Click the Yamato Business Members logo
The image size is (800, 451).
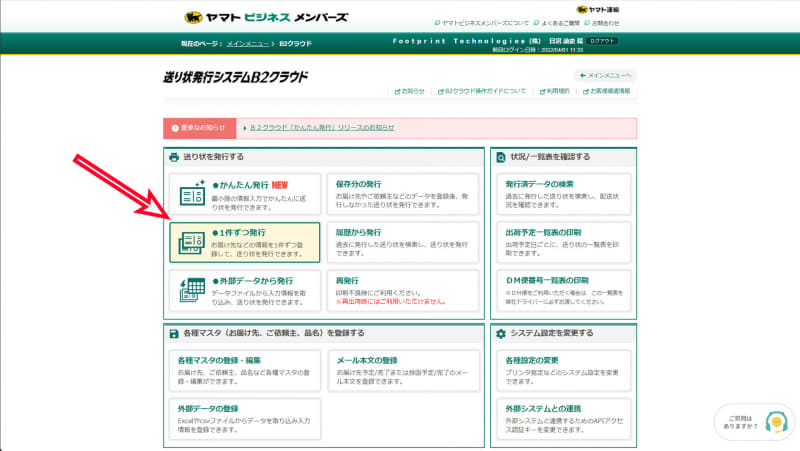[x=266, y=17]
